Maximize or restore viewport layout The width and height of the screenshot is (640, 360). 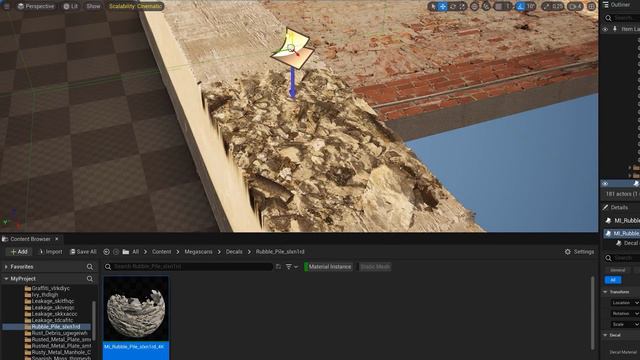click(591, 6)
